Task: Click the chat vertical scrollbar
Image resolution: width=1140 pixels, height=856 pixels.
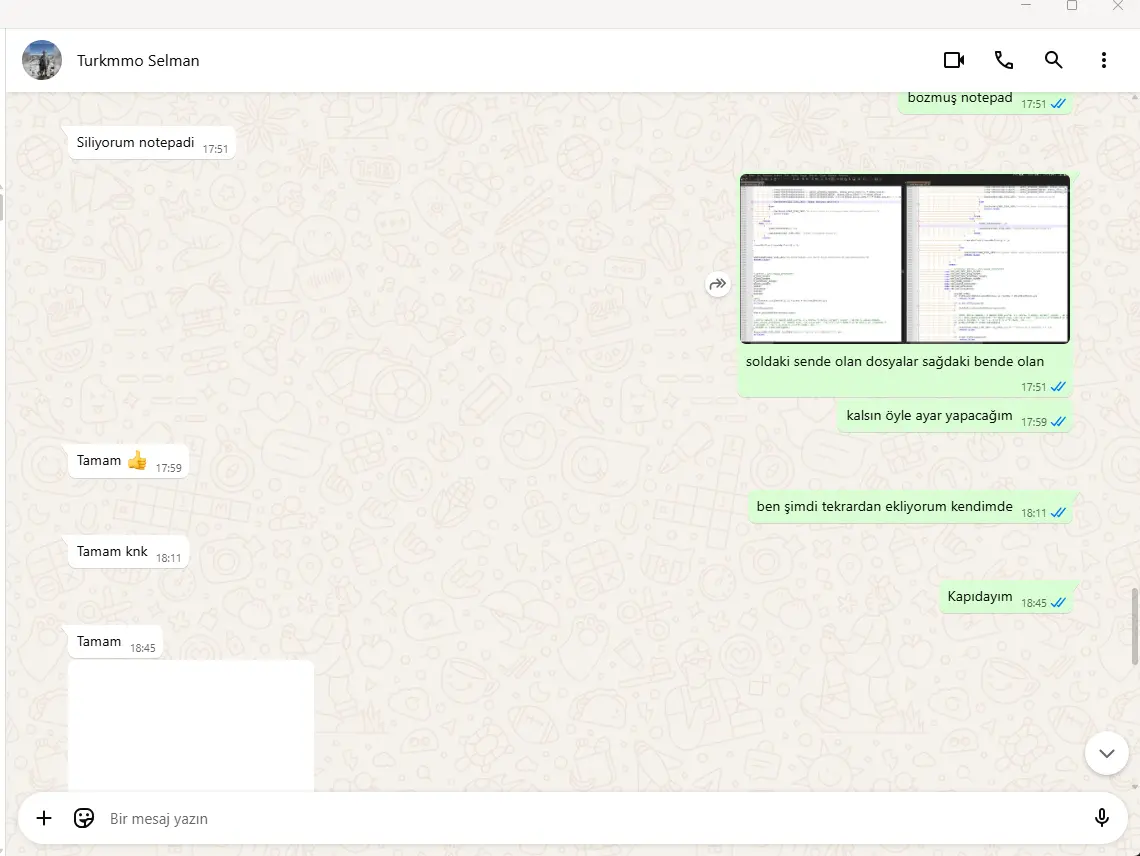Action: click(1134, 626)
